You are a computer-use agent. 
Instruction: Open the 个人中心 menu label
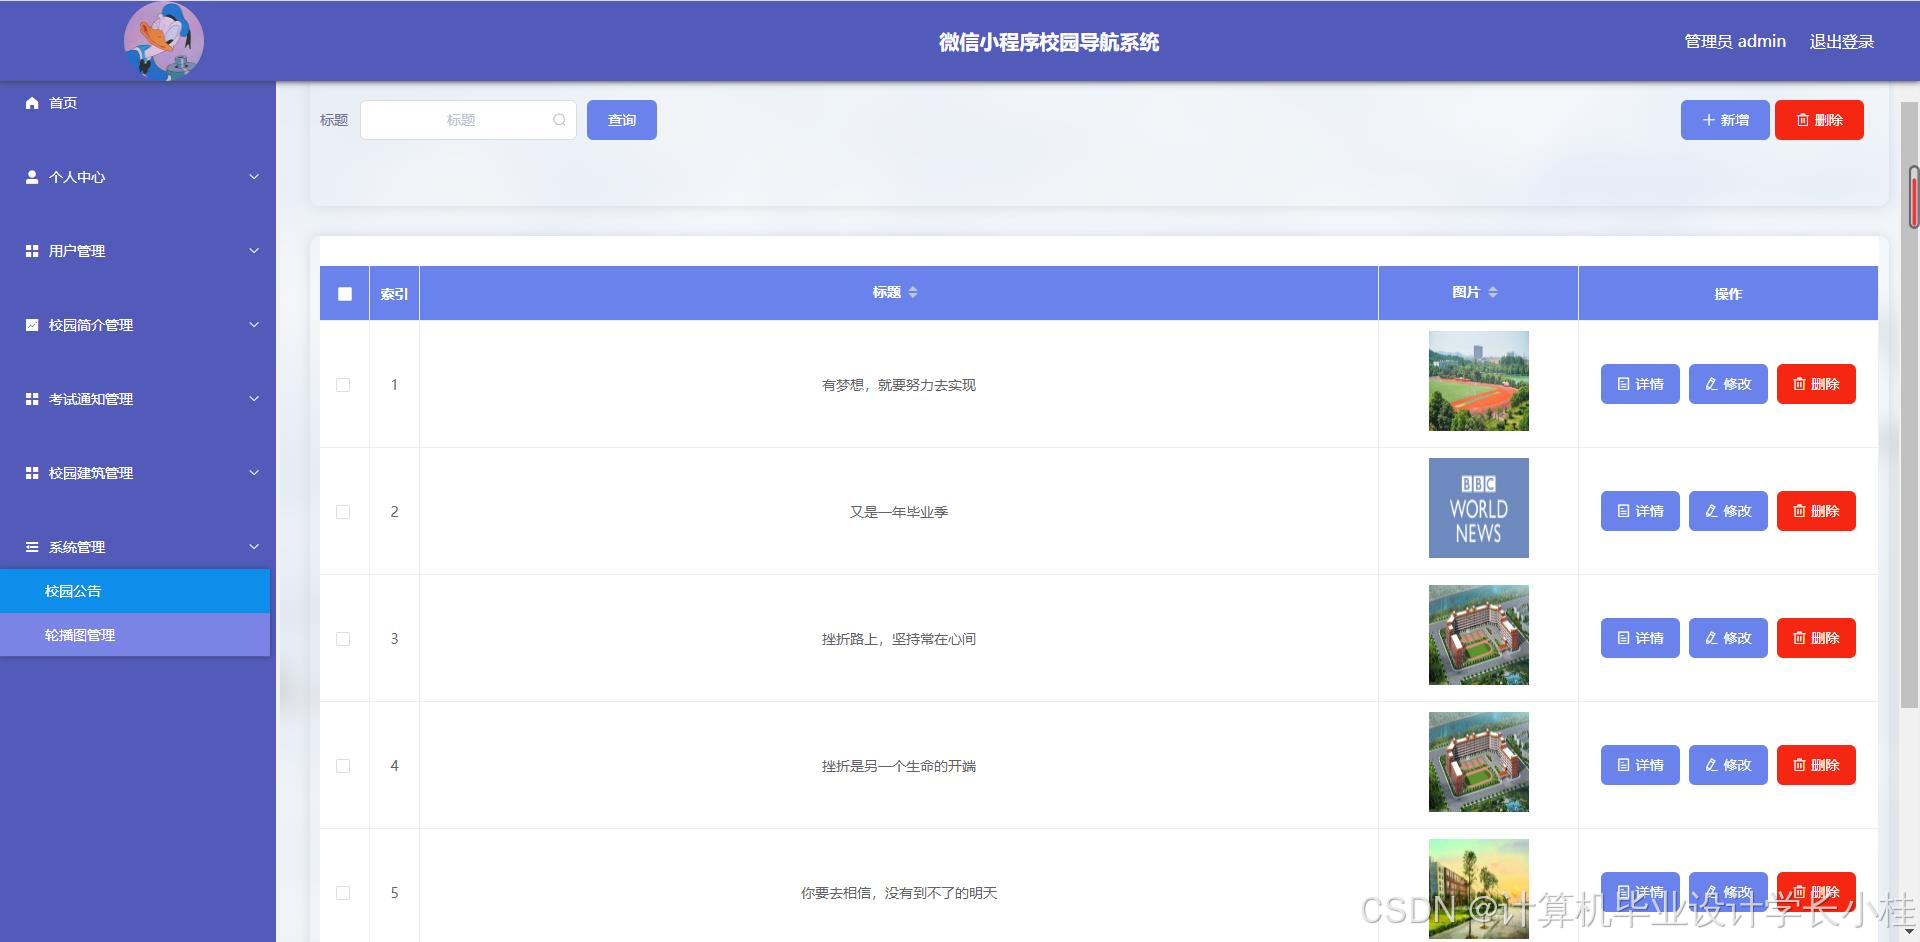point(77,177)
